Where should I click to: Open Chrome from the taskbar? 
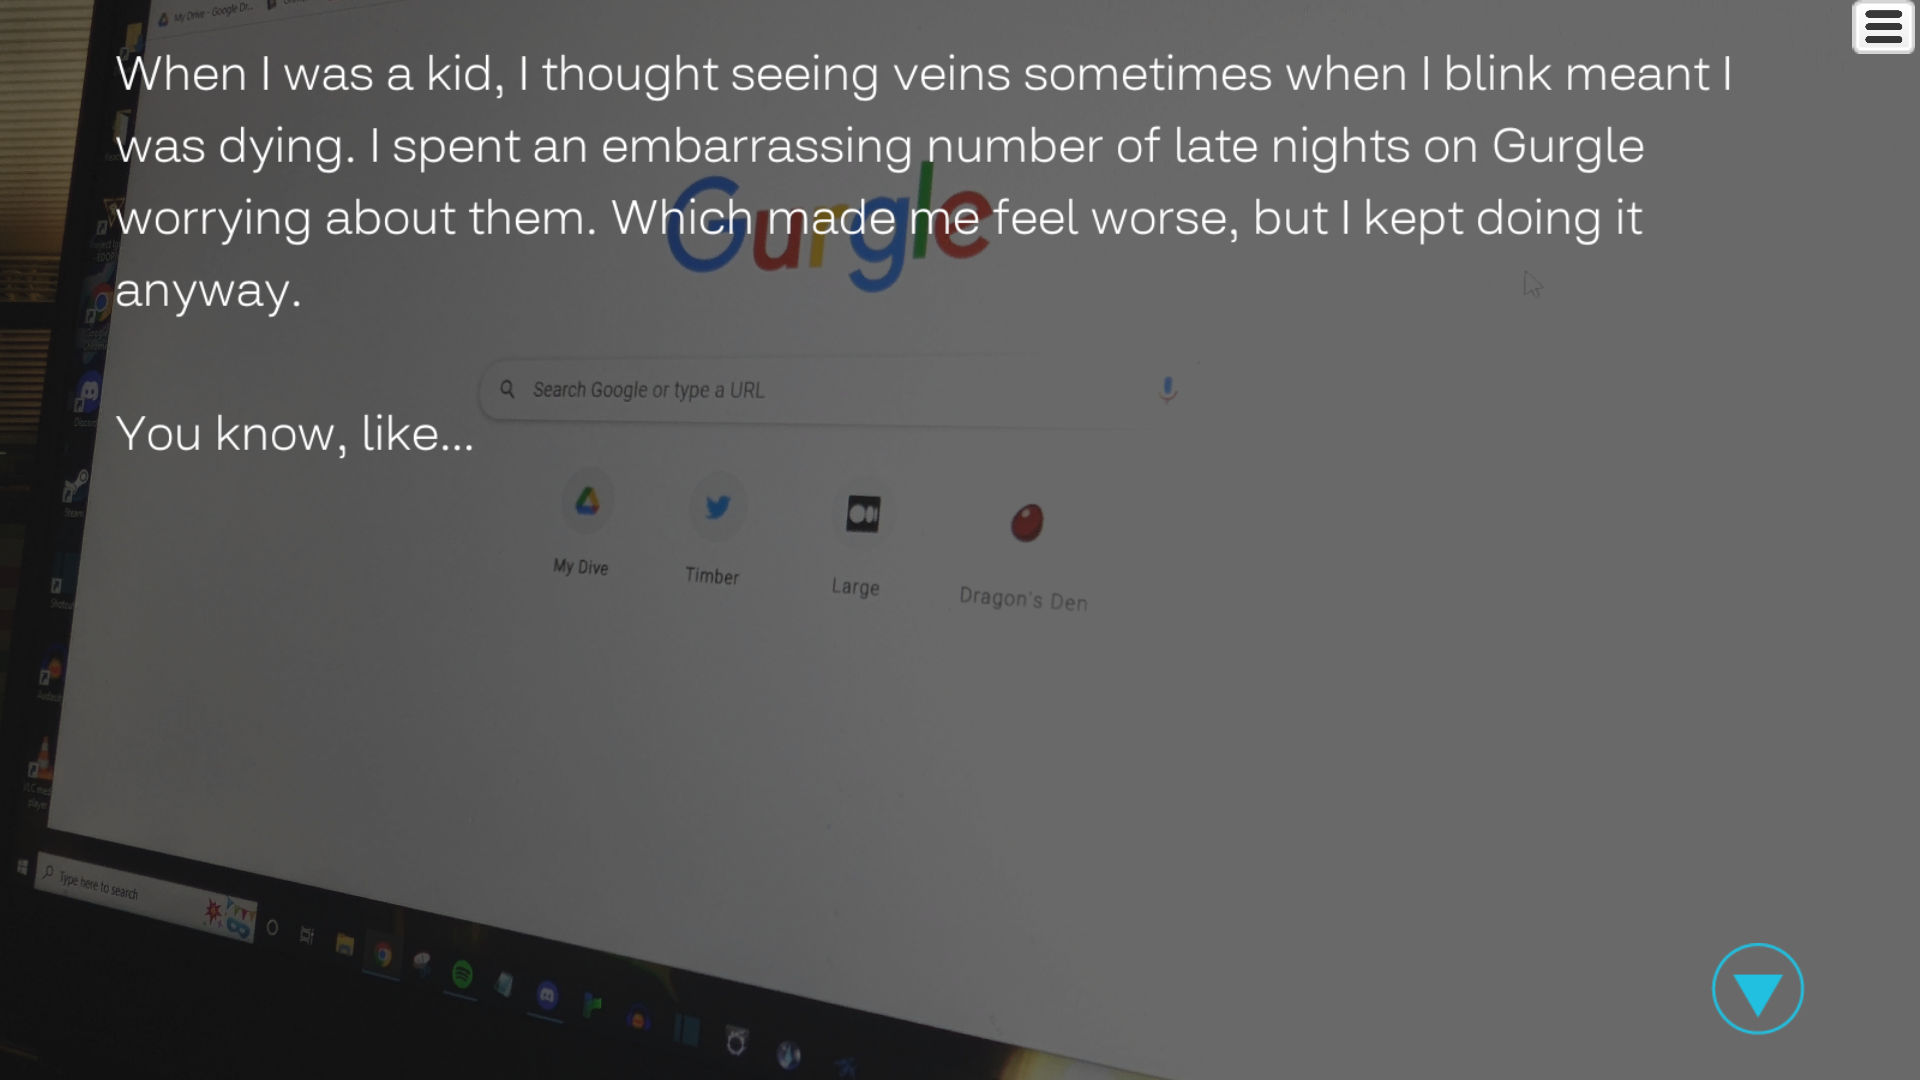[x=383, y=955]
